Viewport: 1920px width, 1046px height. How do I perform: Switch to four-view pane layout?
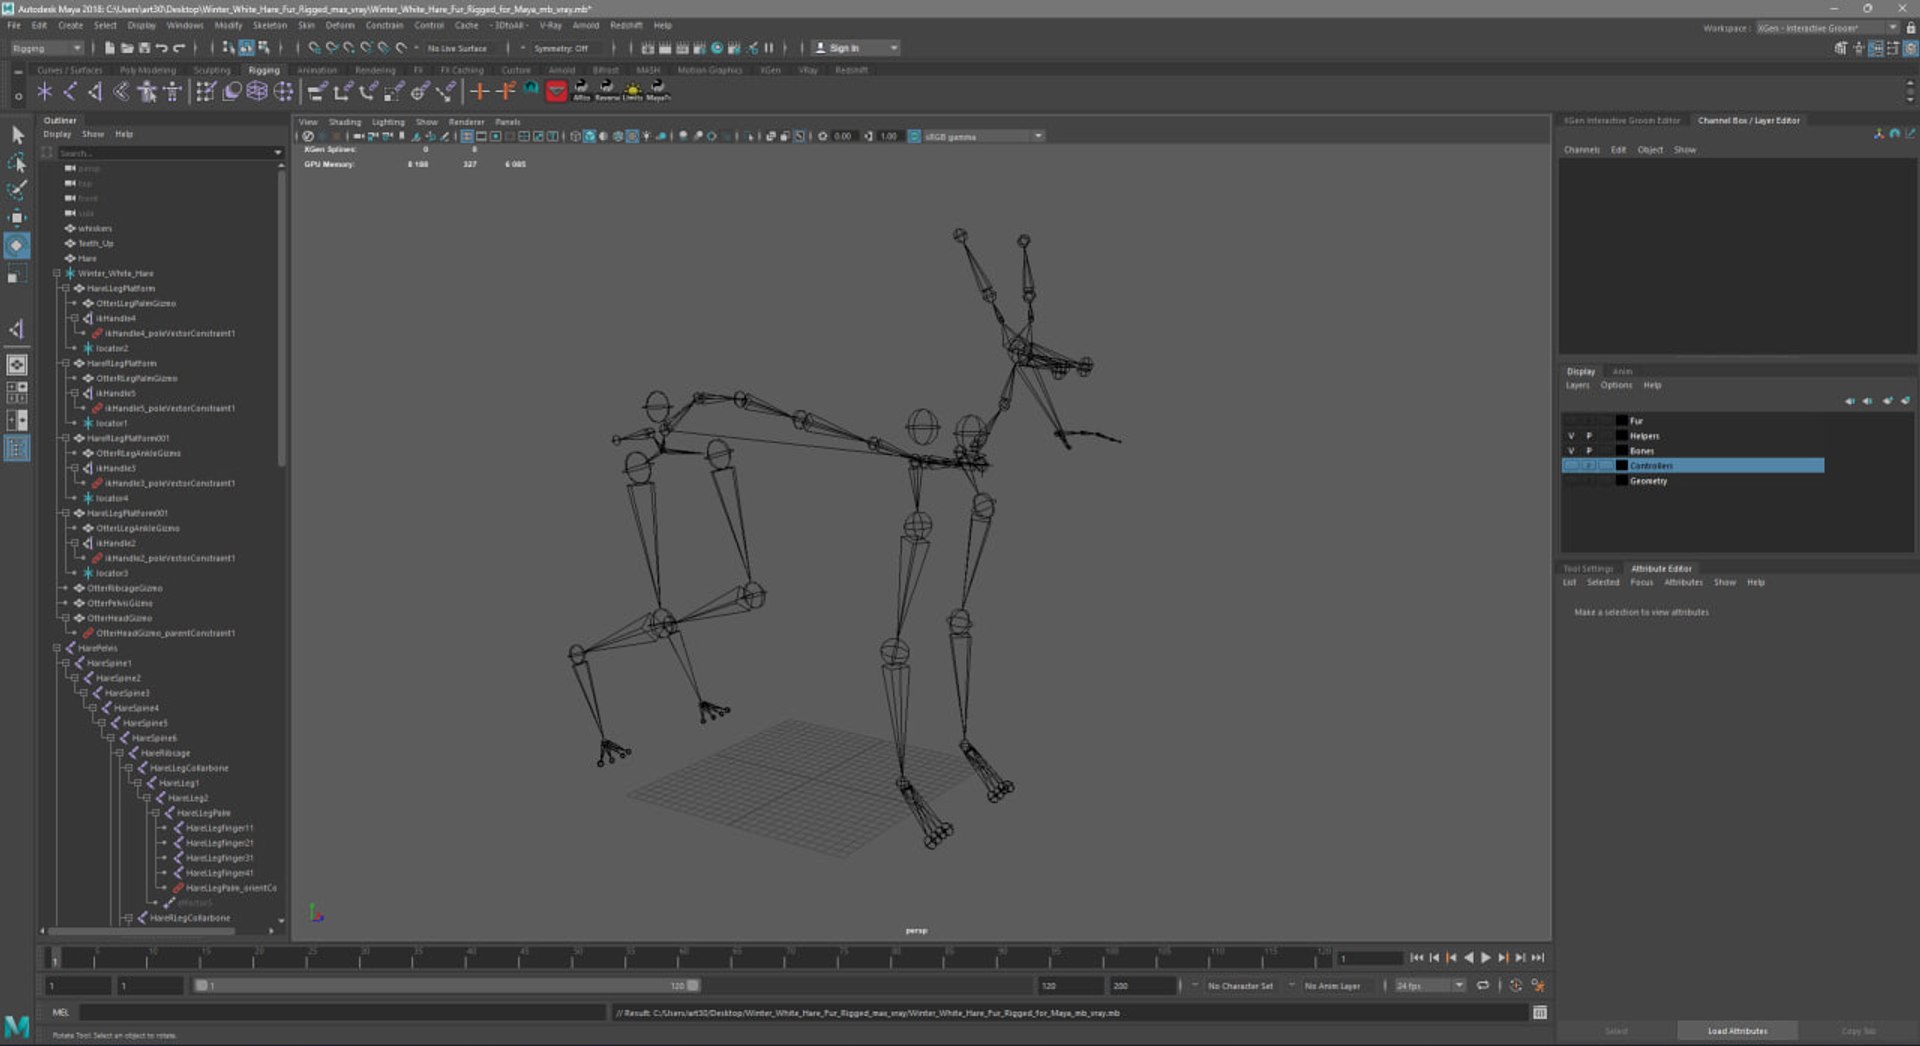[x=17, y=393]
